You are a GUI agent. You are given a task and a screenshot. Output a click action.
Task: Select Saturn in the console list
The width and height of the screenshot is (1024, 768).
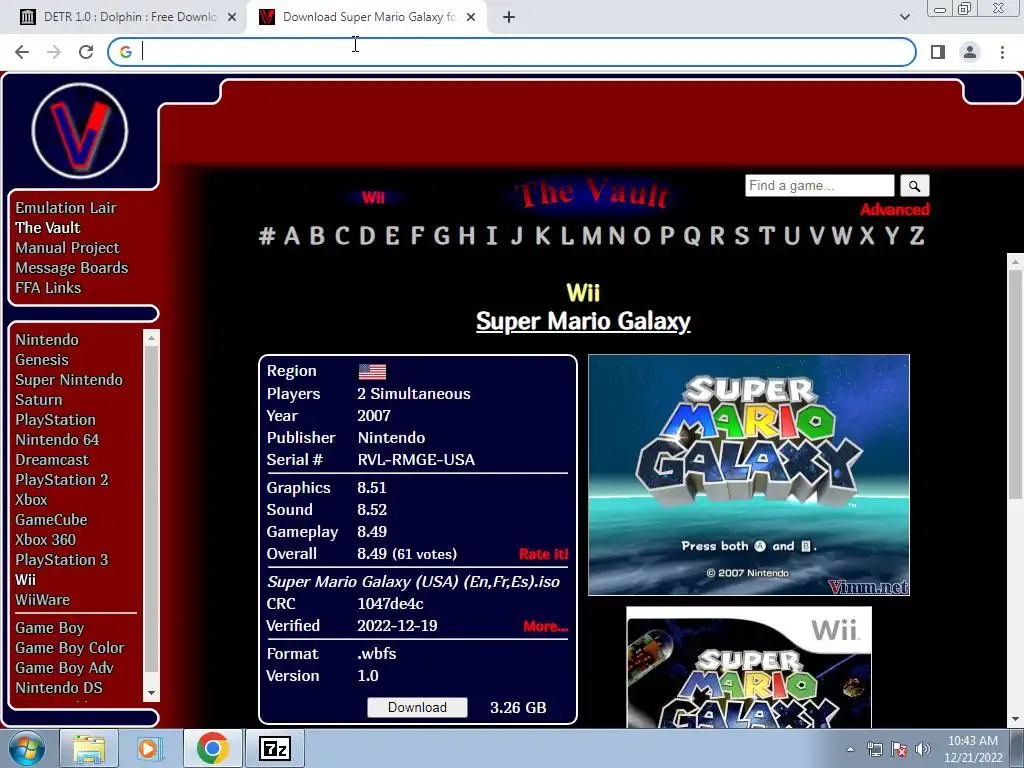coord(39,400)
